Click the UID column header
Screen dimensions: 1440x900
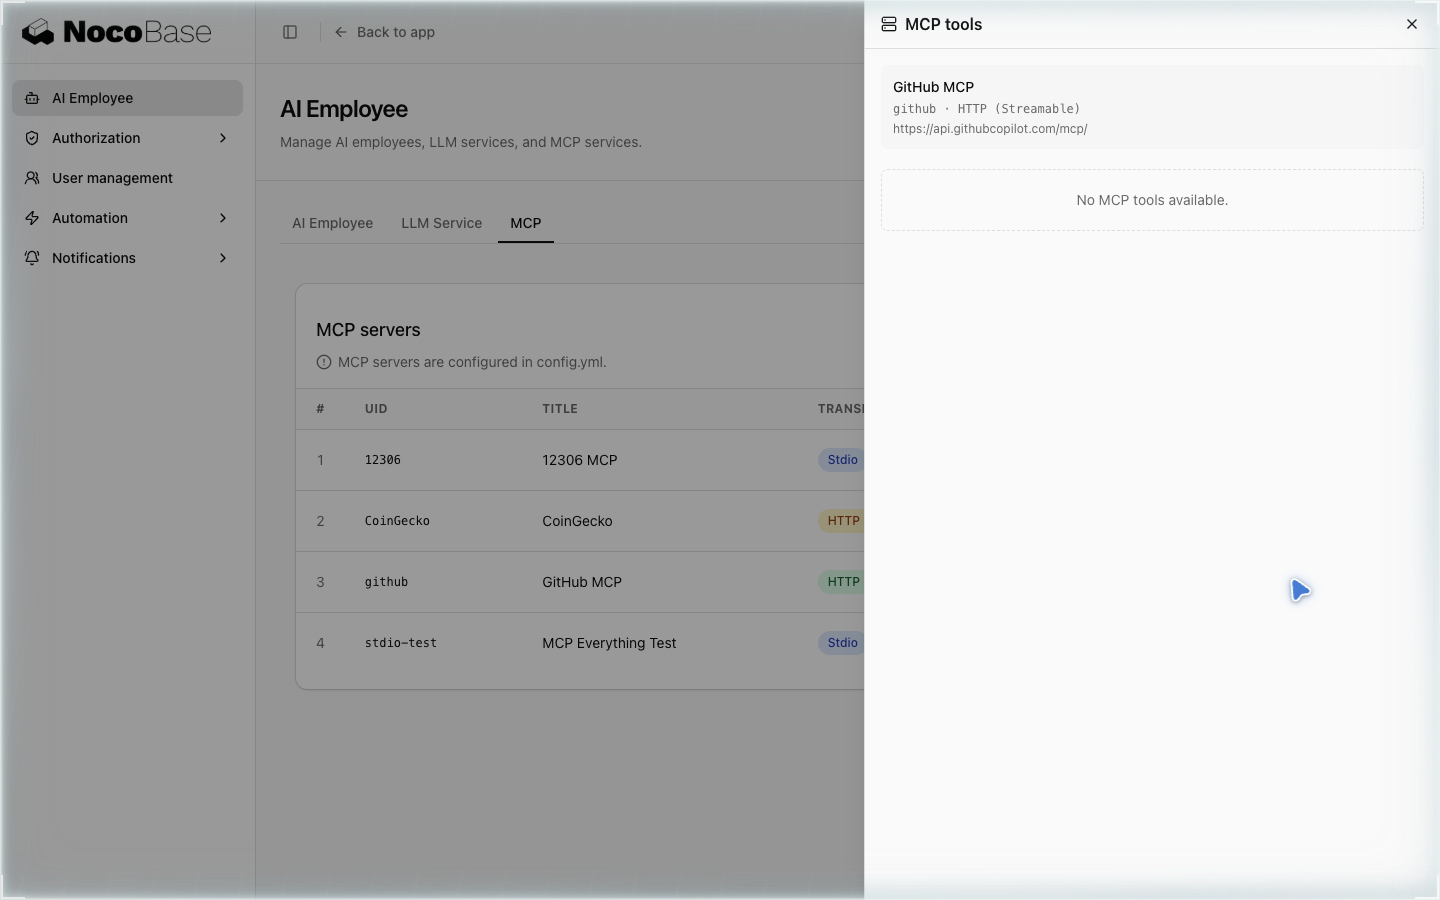click(x=376, y=409)
